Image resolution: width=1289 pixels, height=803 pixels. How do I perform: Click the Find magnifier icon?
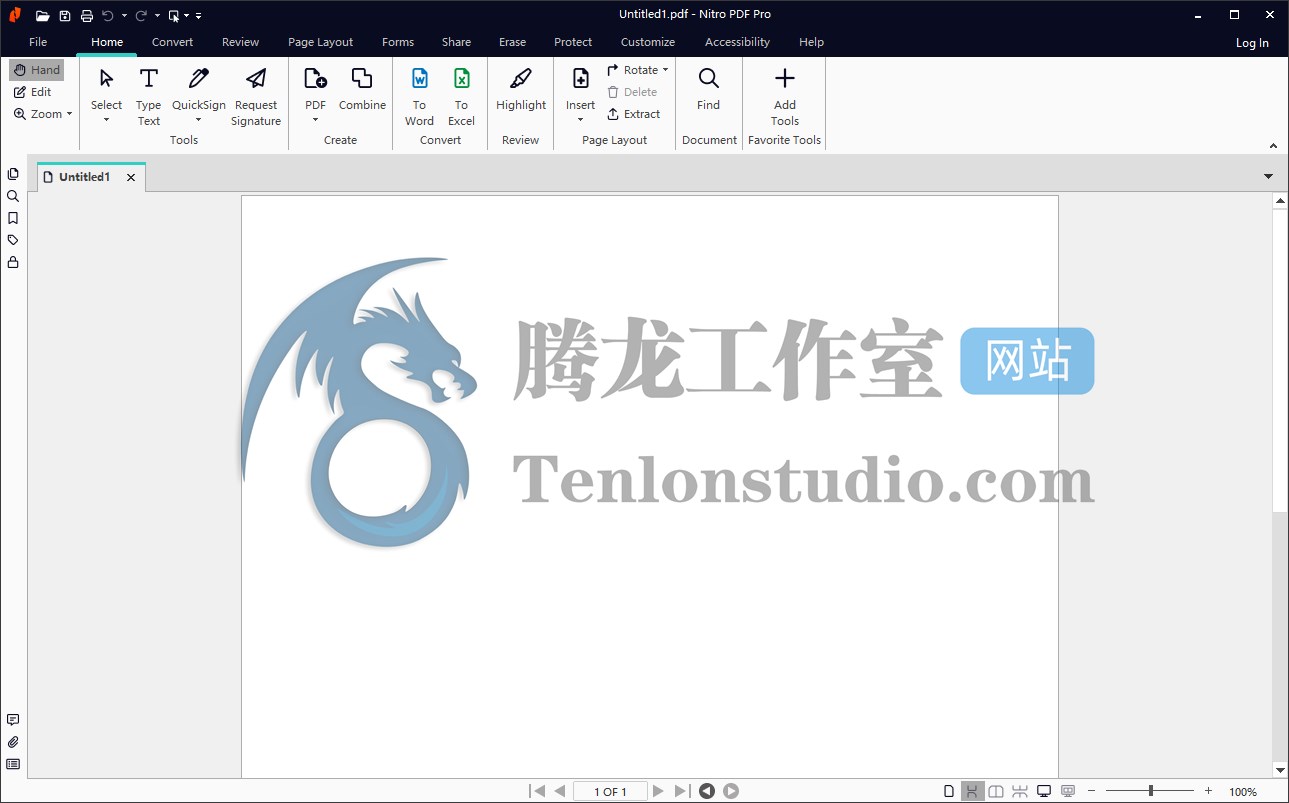pyautogui.click(x=708, y=78)
